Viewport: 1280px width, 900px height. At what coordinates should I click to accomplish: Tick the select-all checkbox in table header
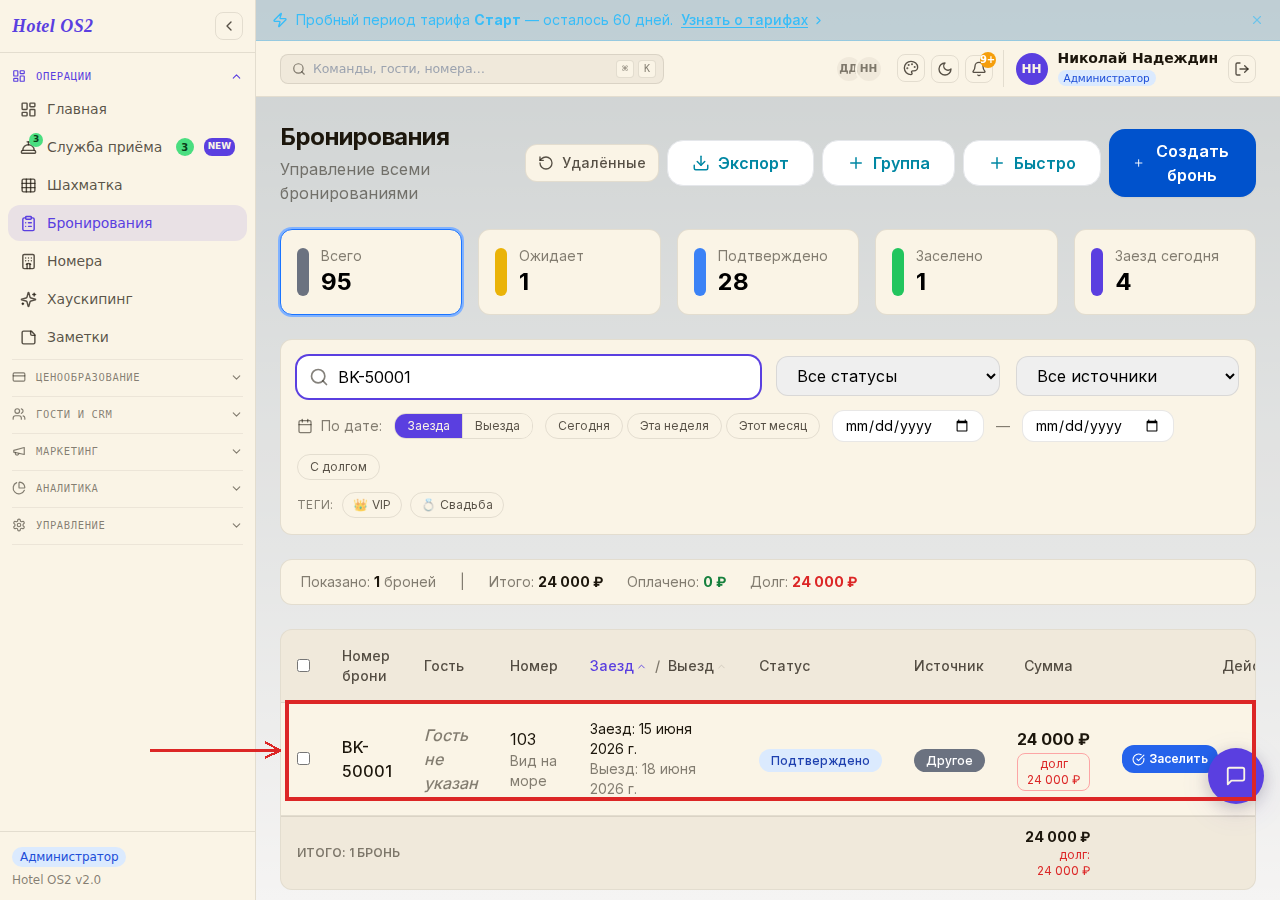304,666
